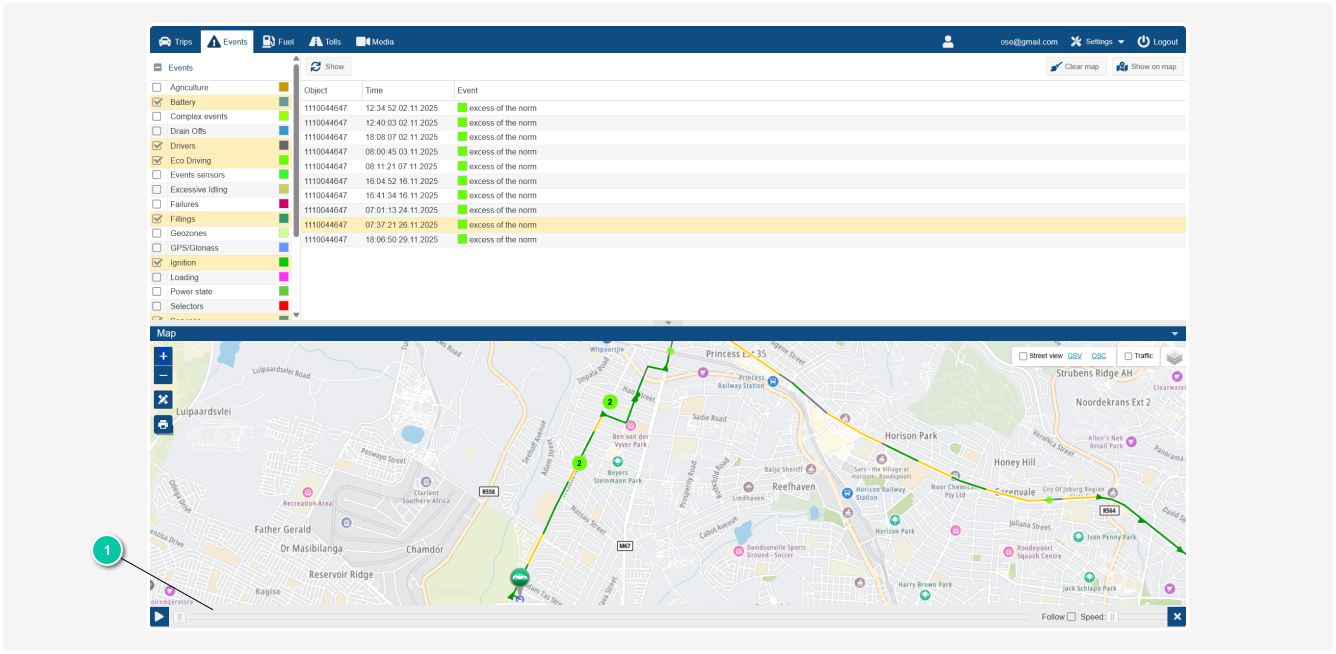
Task: Click the Clear map button
Action: tap(1075, 67)
